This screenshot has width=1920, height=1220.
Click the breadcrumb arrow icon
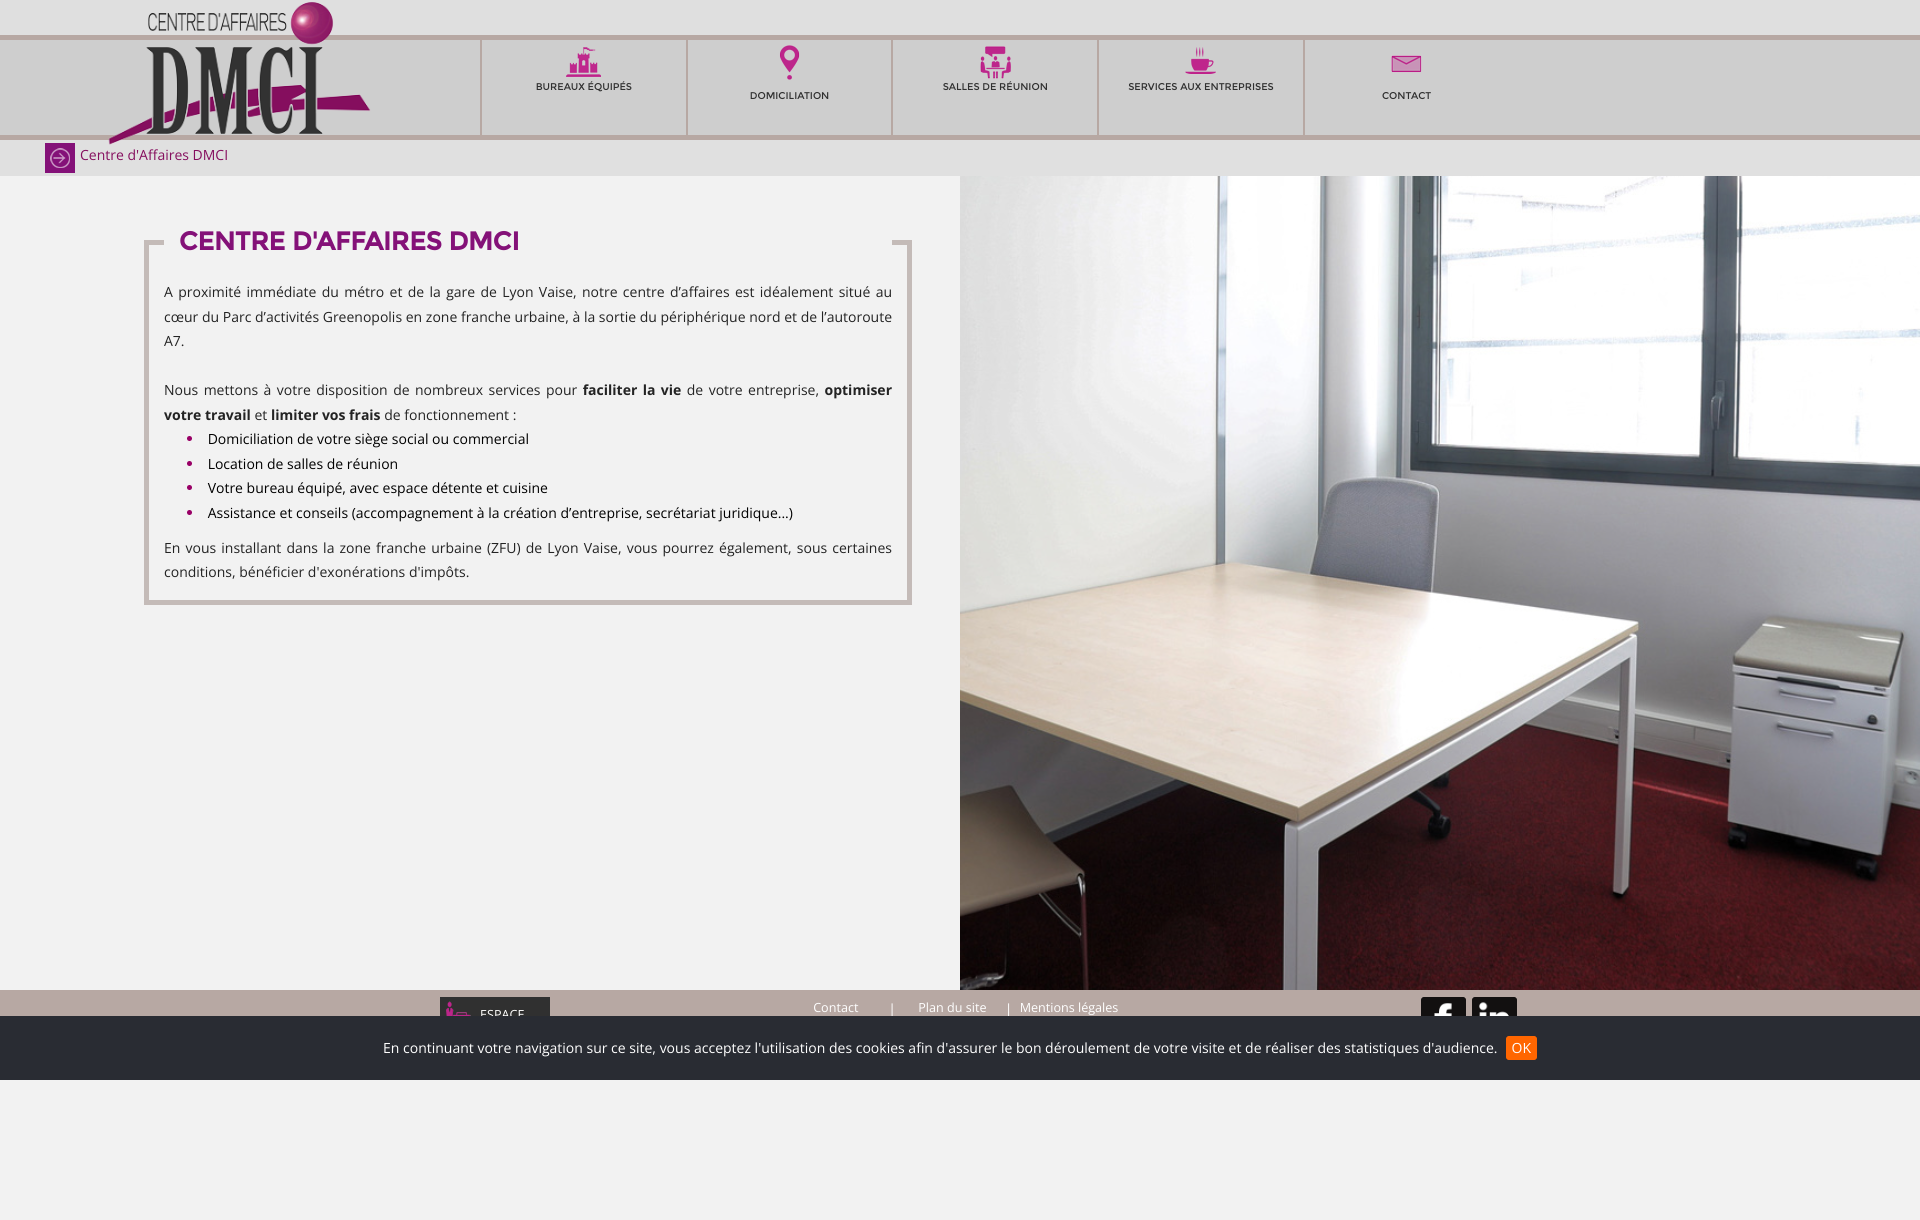coord(60,158)
